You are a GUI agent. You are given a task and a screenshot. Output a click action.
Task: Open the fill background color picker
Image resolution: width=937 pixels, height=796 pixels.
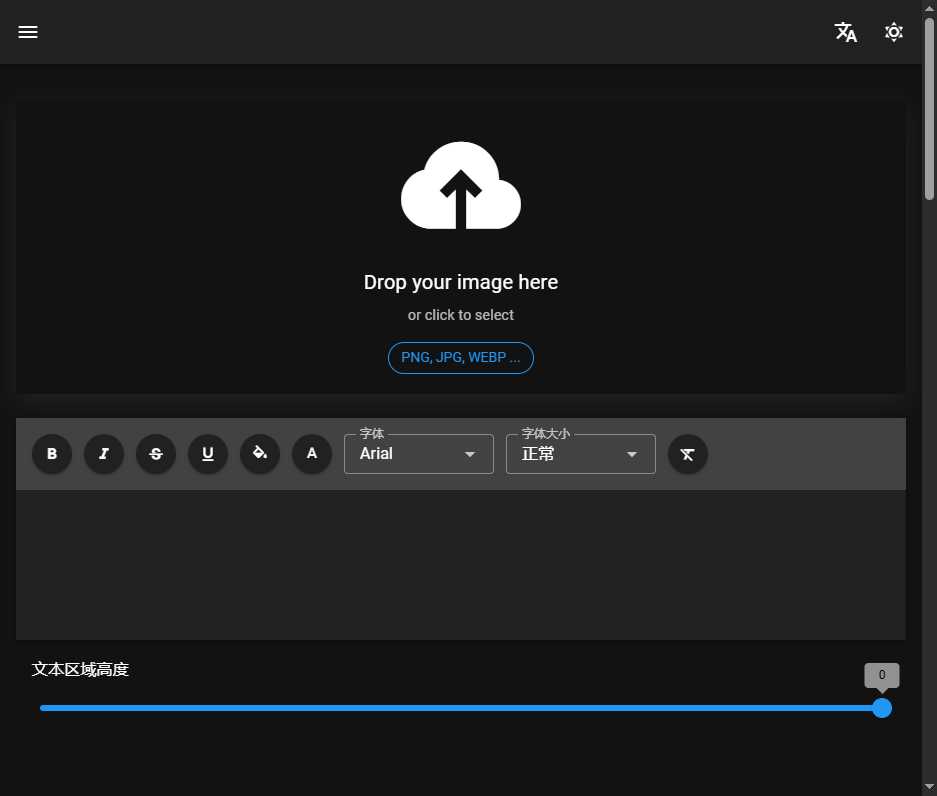pos(260,454)
